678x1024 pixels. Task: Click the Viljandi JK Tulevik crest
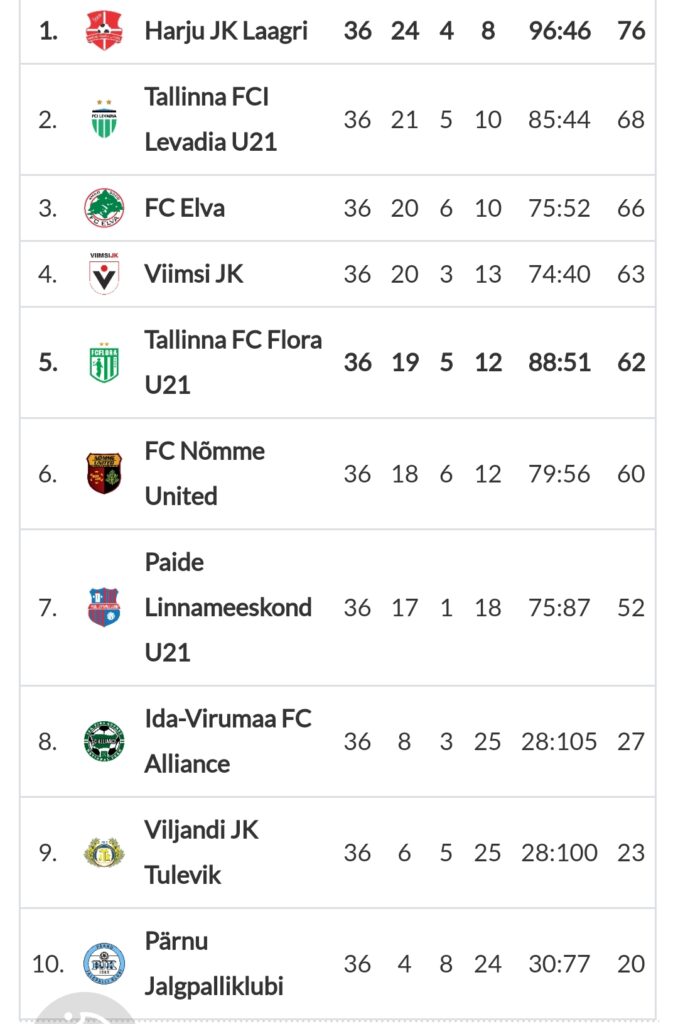click(x=104, y=852)
